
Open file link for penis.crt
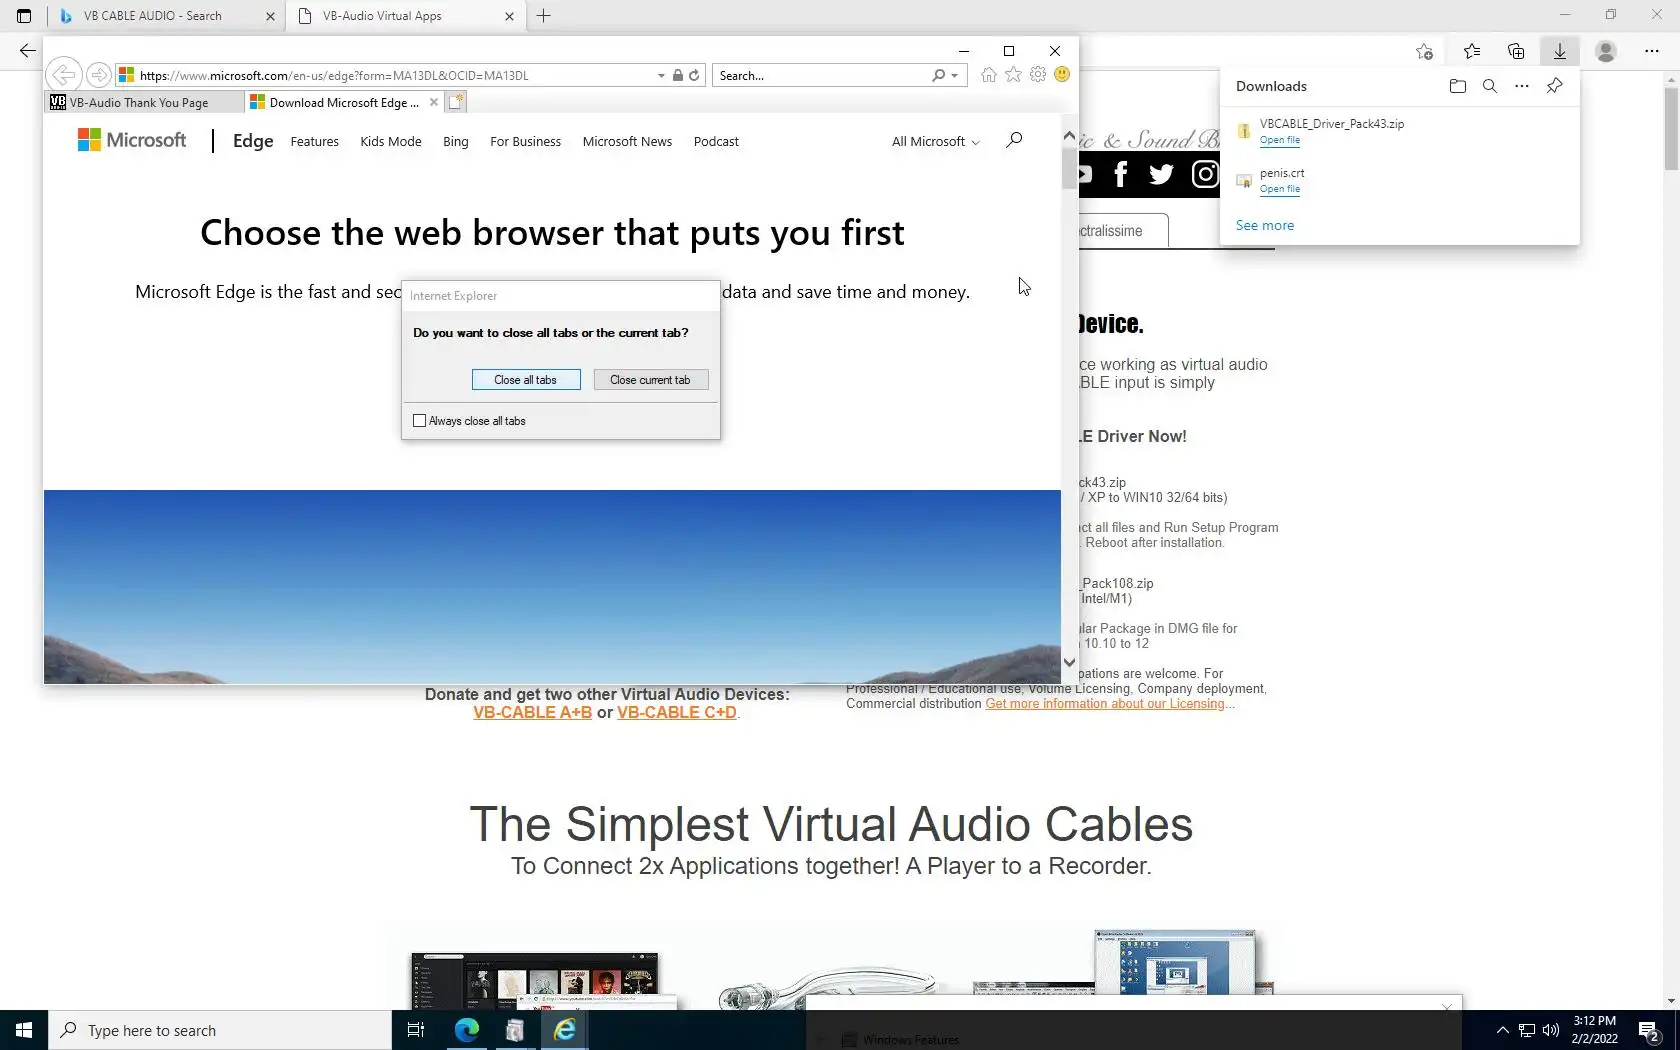click(1280, 189)
